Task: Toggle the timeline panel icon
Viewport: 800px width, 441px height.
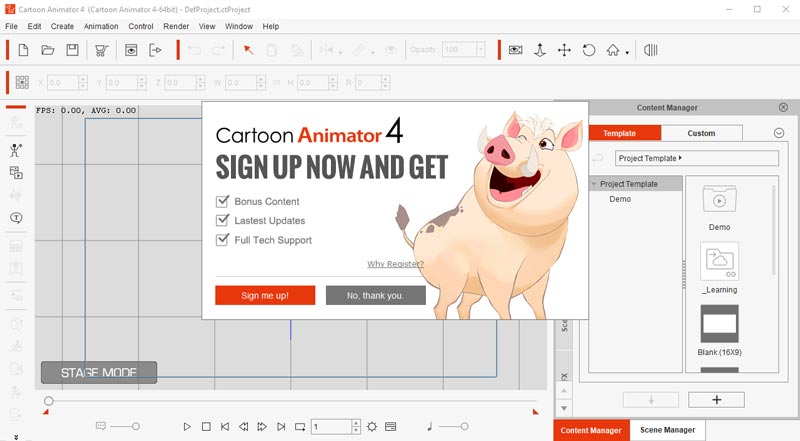Action: 651,50
